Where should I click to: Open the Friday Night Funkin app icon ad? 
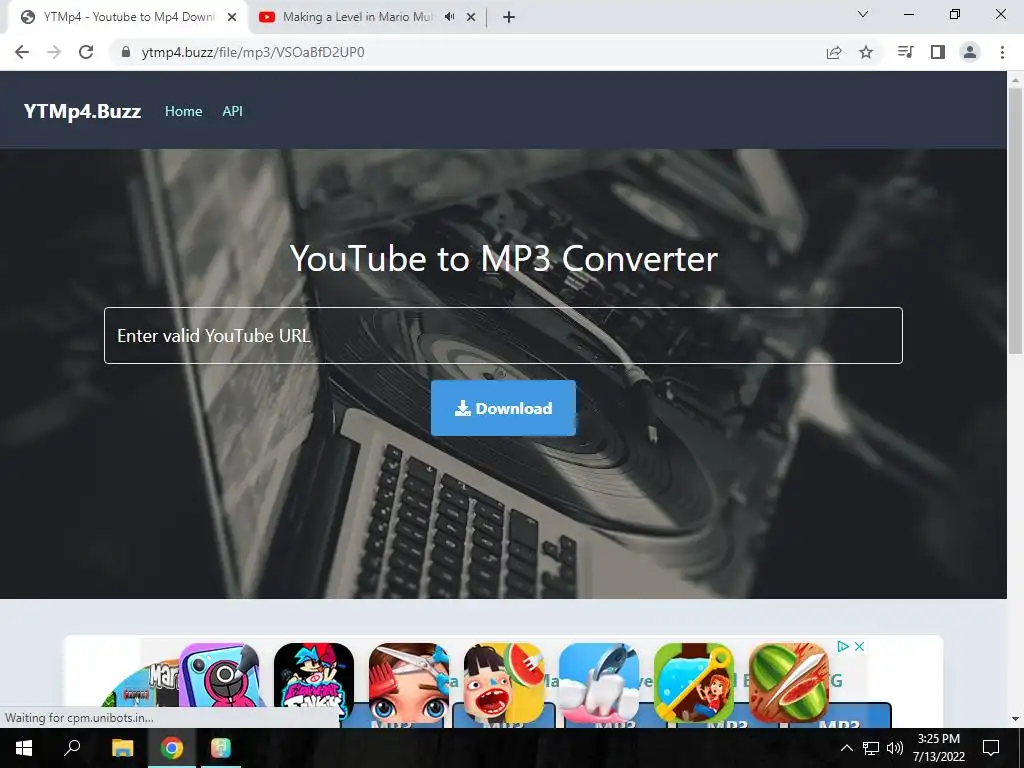coord(314,683)
